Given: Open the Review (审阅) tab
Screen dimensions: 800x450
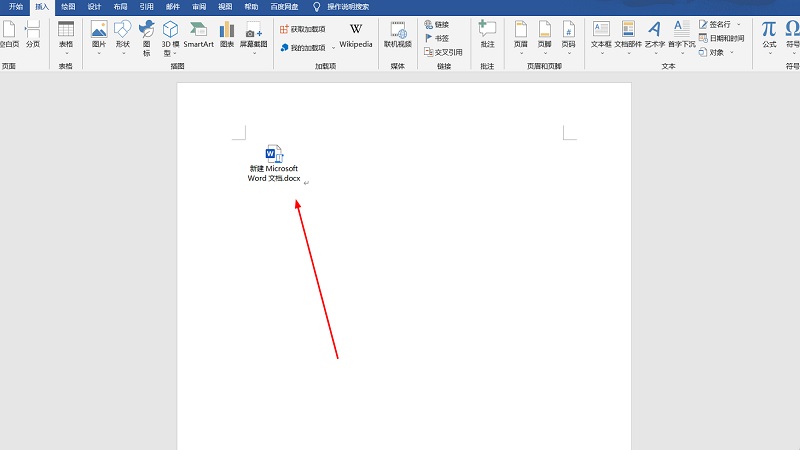Looking at the screenshot, I should [x=199, y=7].
